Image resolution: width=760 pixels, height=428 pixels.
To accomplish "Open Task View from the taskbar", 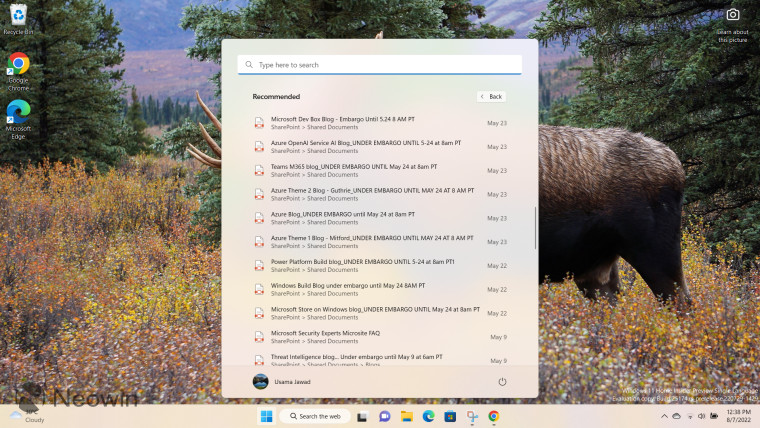I will point(362,416).
